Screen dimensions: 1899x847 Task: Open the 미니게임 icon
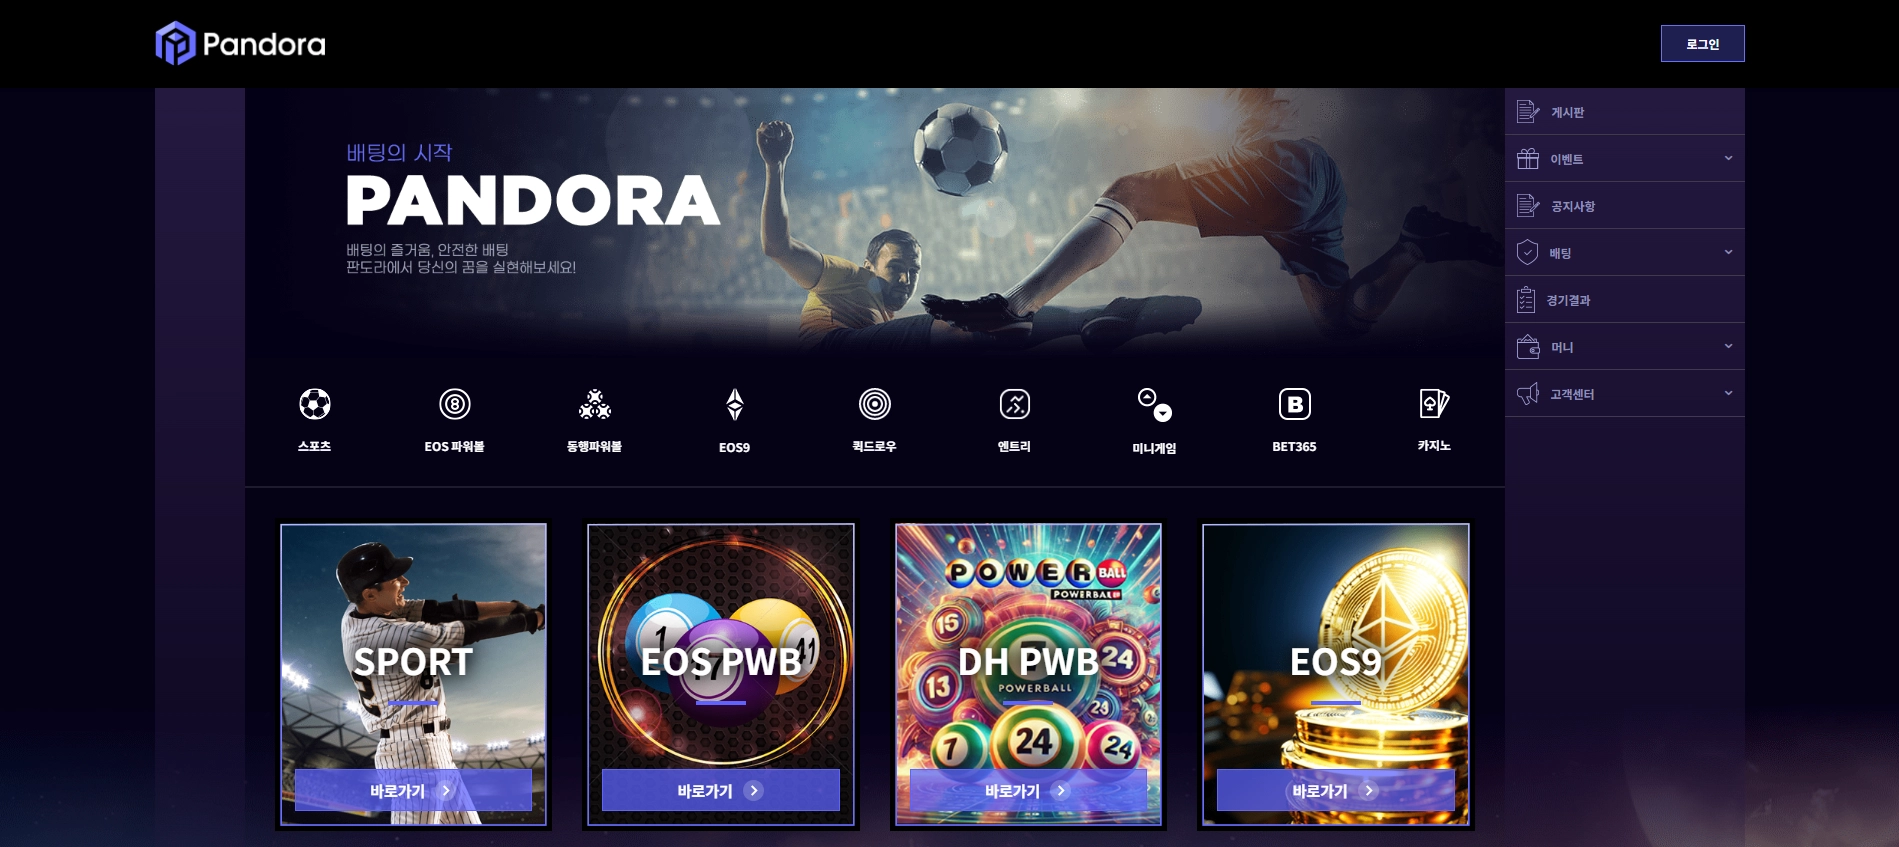[x=1155, y=405]
